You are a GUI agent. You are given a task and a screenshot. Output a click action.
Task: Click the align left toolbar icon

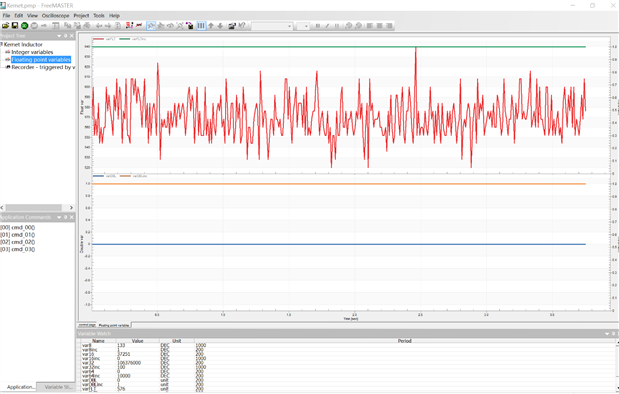370,26
